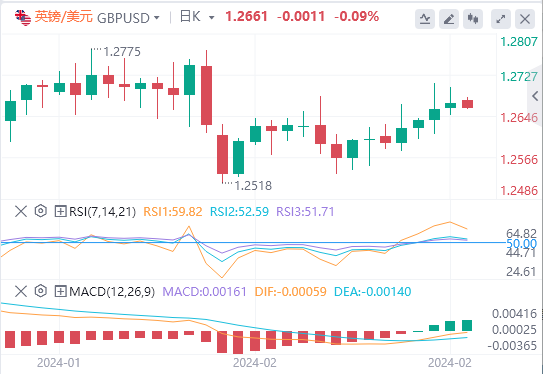Open the indicator line chart icon

pos(425,19)
